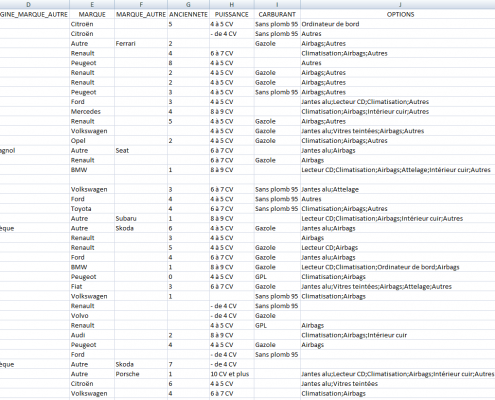Select the Ferrari cell in MARQUE_AUTRE
The image size is (495, 400).
pos(141,44)
